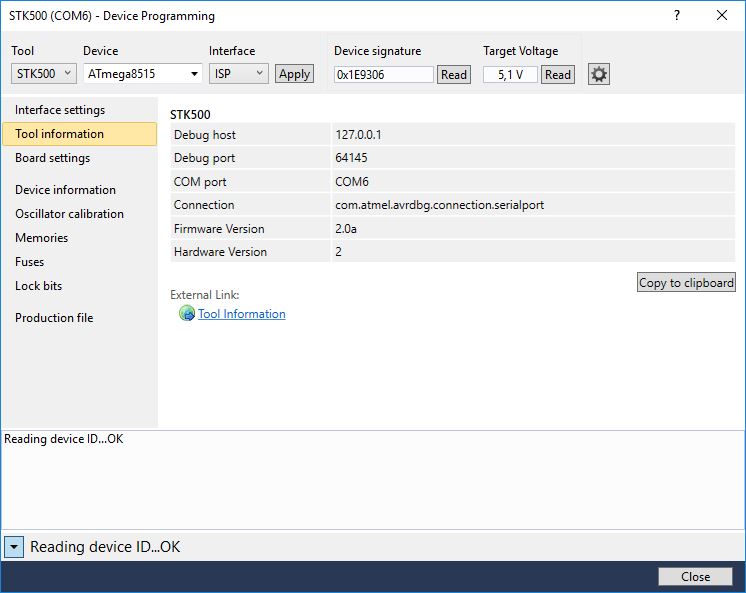Open the Device dropdown showing ATmega8515
Image resolution: width=746 pixels, height=593 pixels.
point(143,74)
